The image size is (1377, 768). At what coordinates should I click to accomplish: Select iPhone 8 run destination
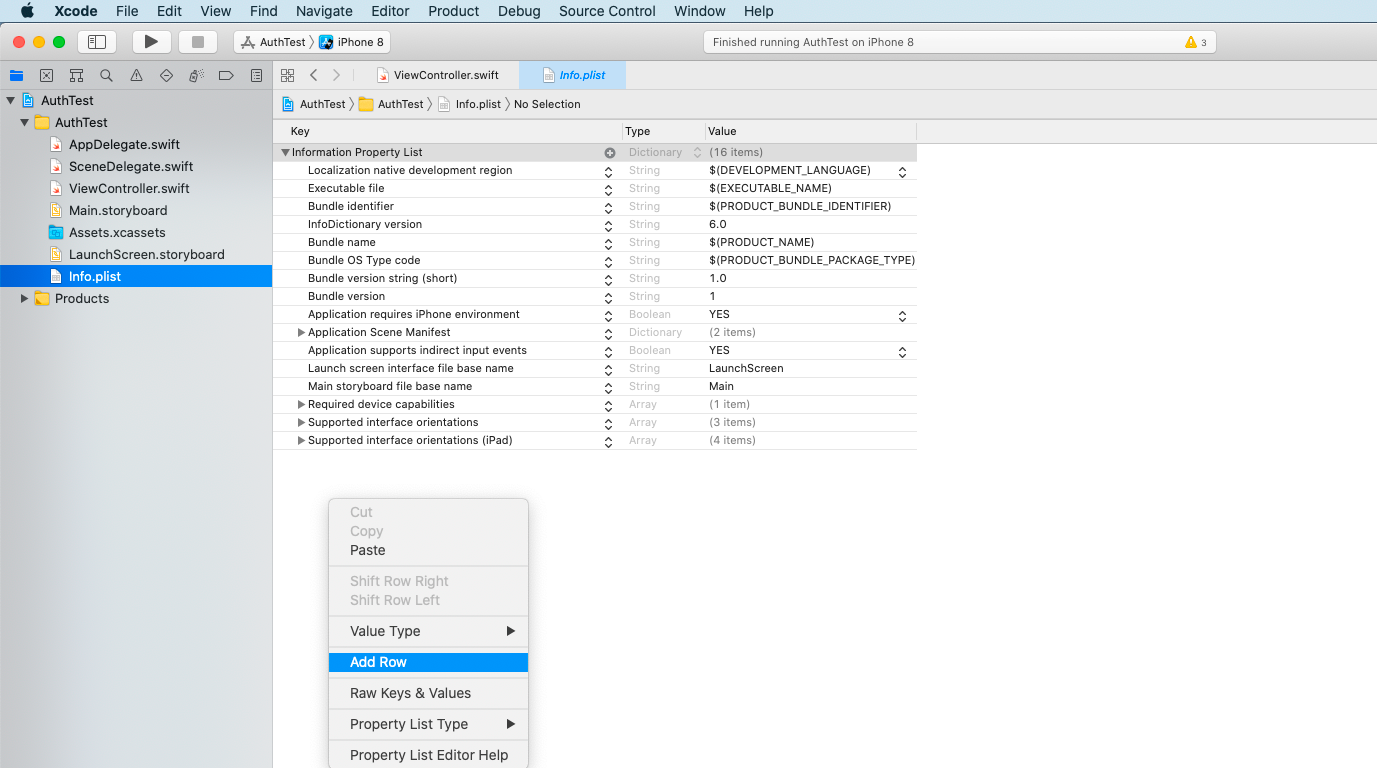[x=352, y=42]
